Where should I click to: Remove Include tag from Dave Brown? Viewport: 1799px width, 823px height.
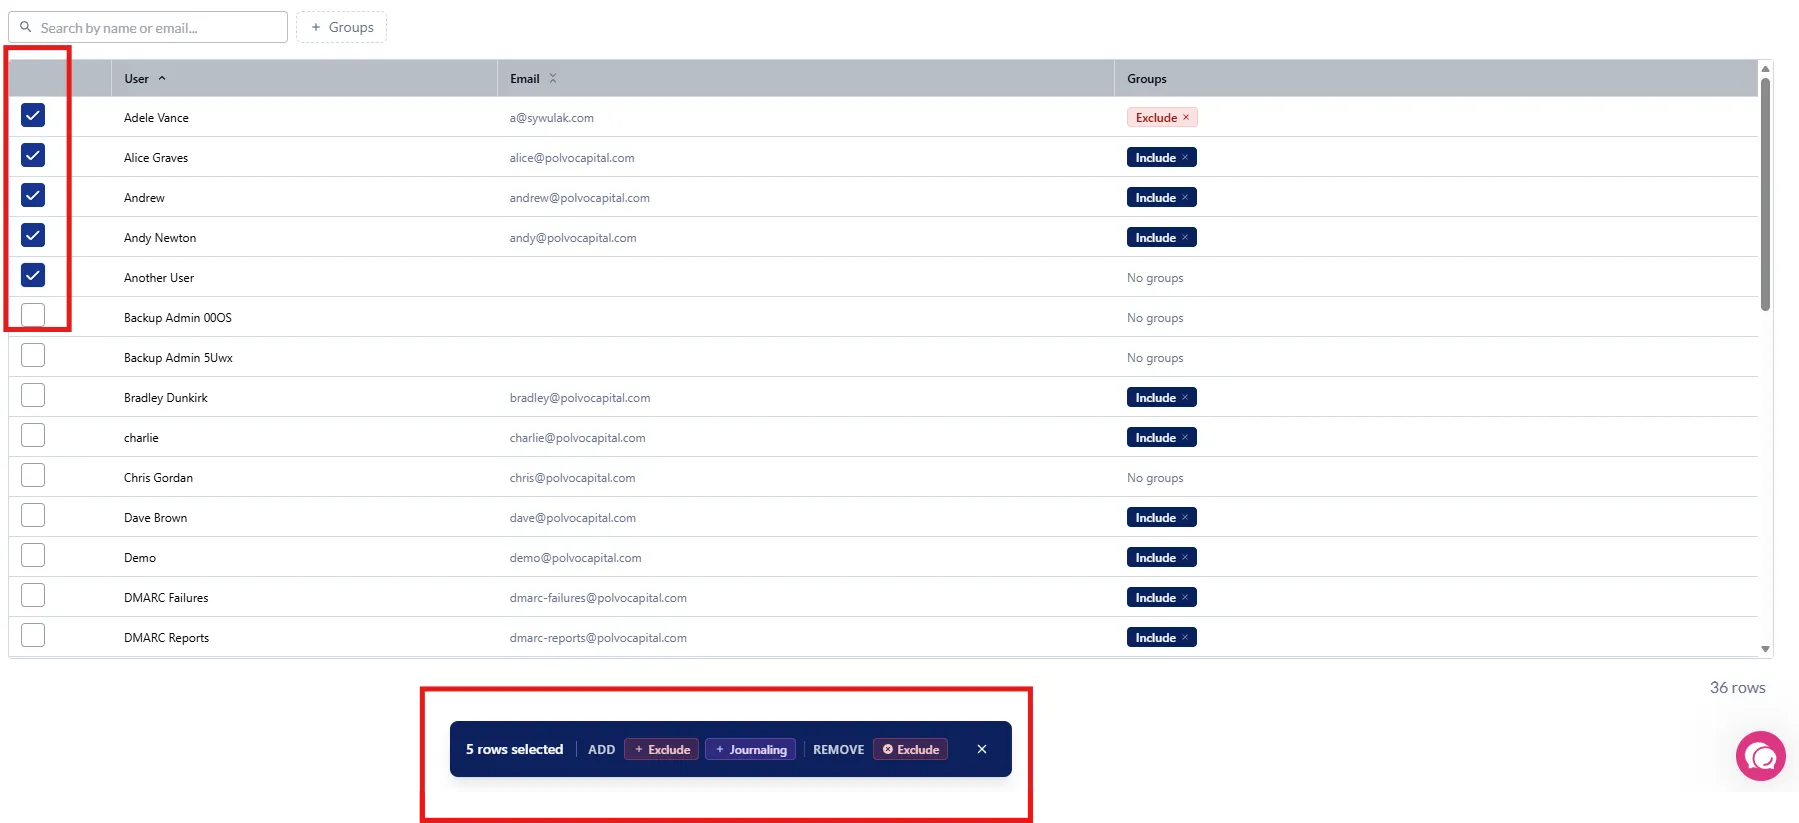tap(1185, 518)
